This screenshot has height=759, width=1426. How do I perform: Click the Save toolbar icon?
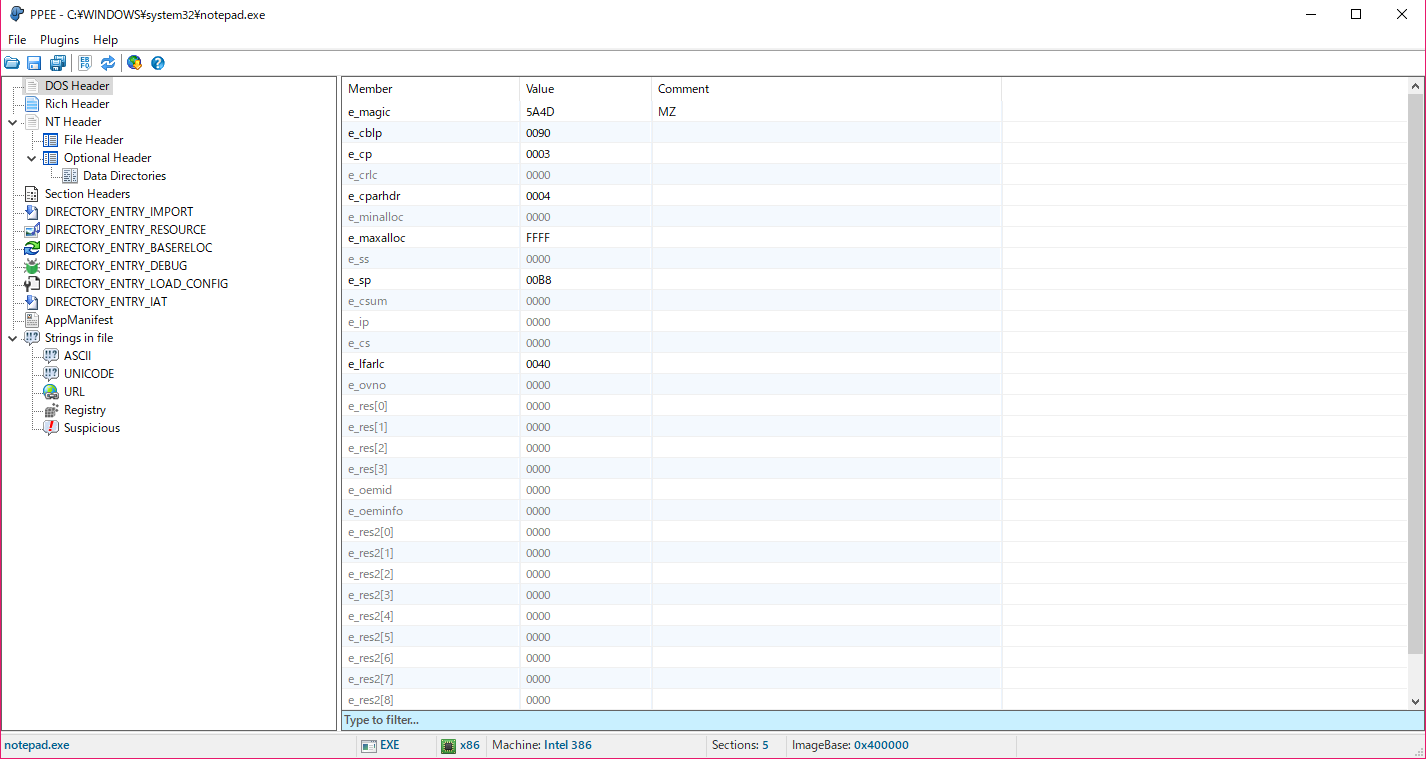point(34,62)
